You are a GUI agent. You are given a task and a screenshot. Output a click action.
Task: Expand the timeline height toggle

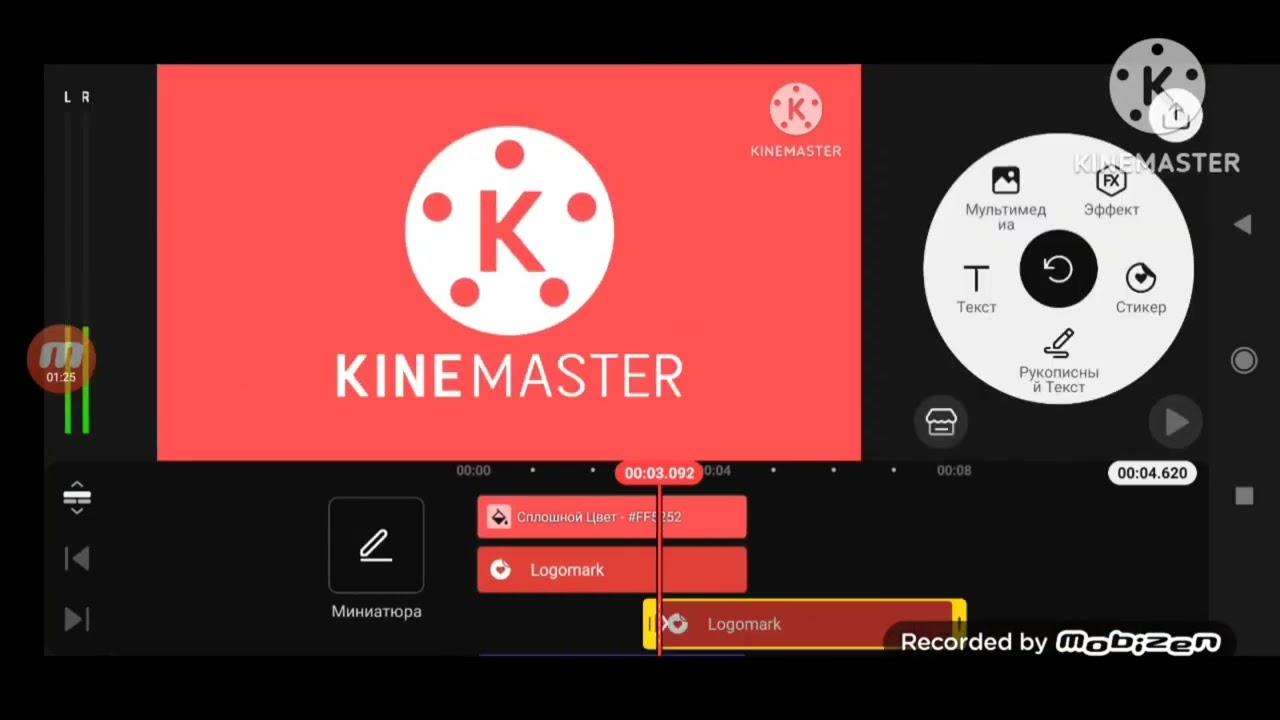pyautogui.click(x=77, y=497)
